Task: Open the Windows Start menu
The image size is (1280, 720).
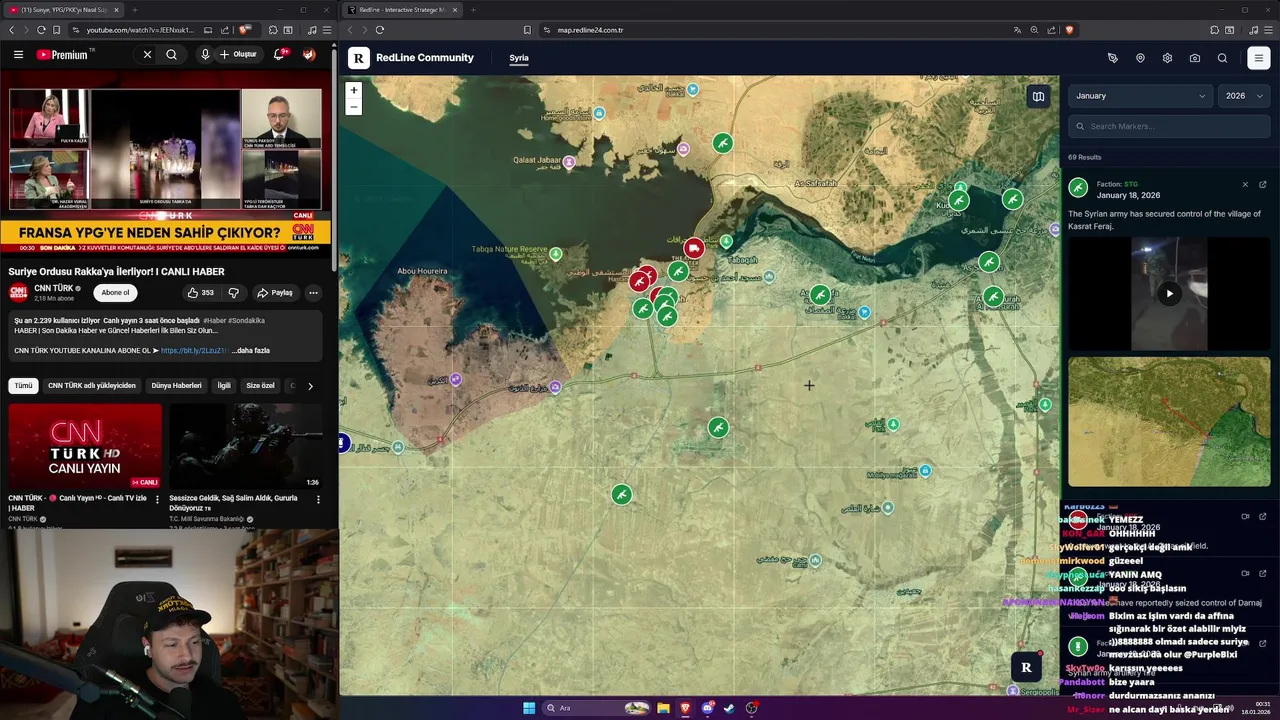Action: click(x=529, y=708)
